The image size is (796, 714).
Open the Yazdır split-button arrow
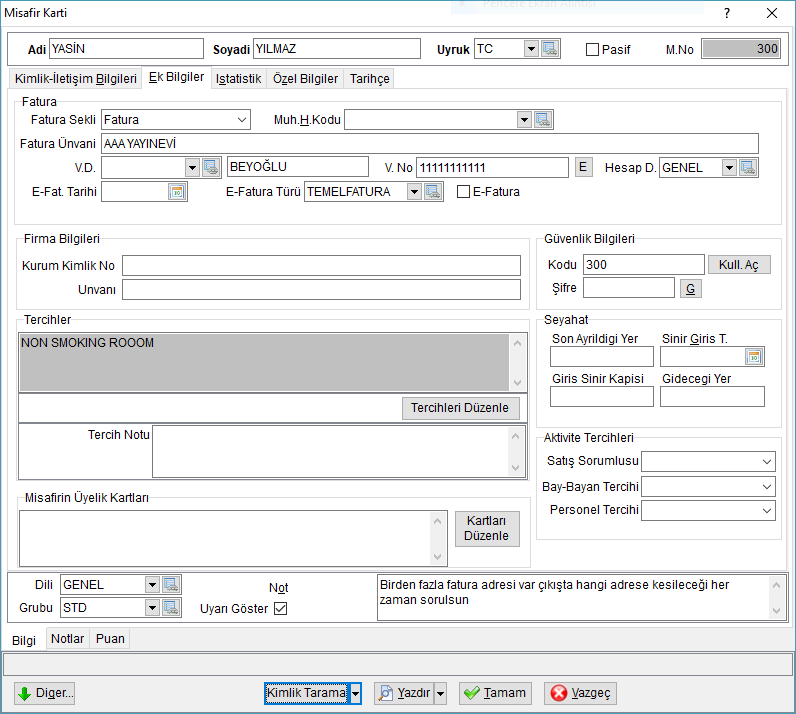[x=440, y=693]
